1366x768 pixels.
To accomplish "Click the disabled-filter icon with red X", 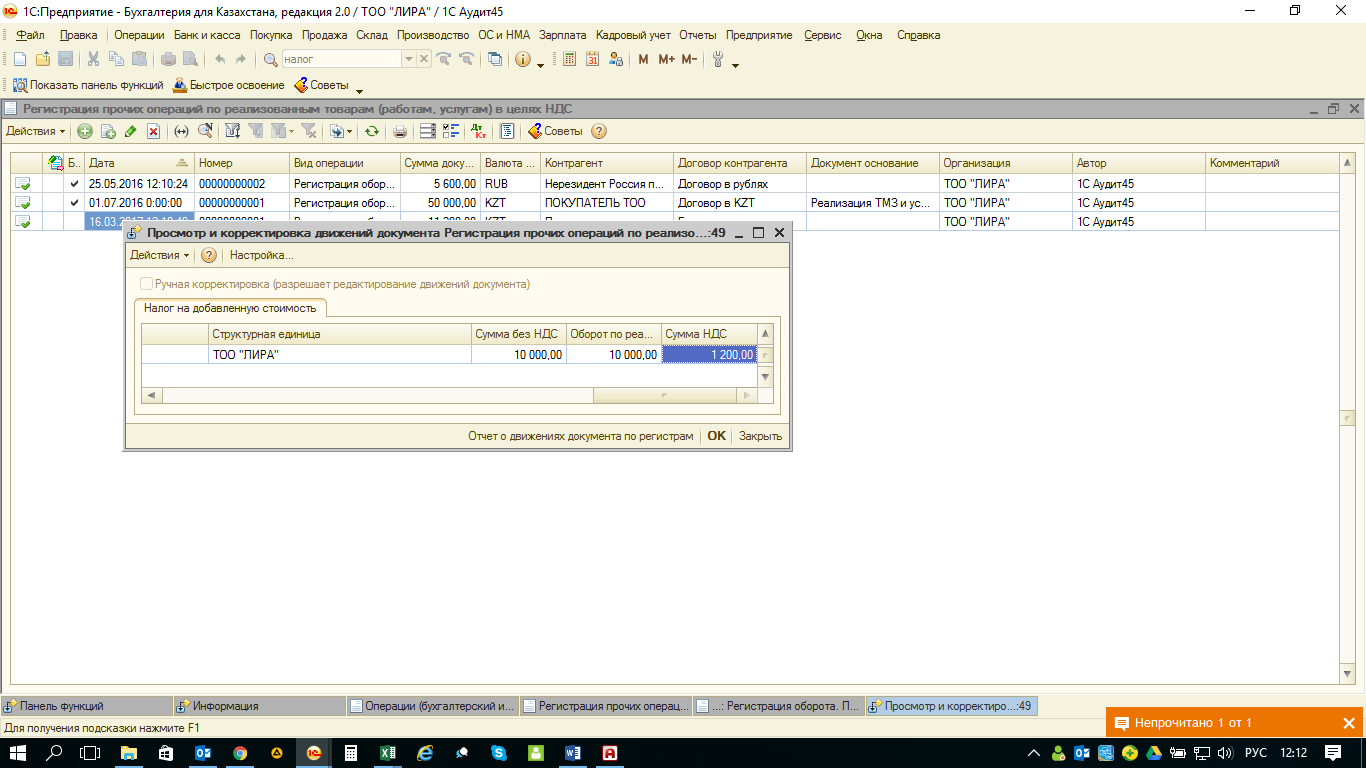I will click(x=309, y=131).
